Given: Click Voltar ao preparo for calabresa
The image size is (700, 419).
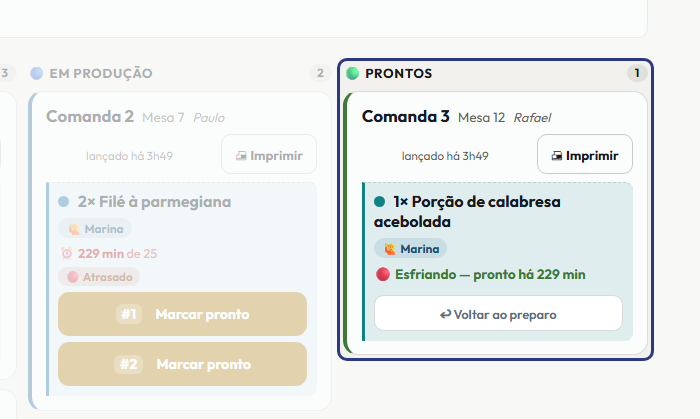Looking at the screenshot, I should coord(498,314).
